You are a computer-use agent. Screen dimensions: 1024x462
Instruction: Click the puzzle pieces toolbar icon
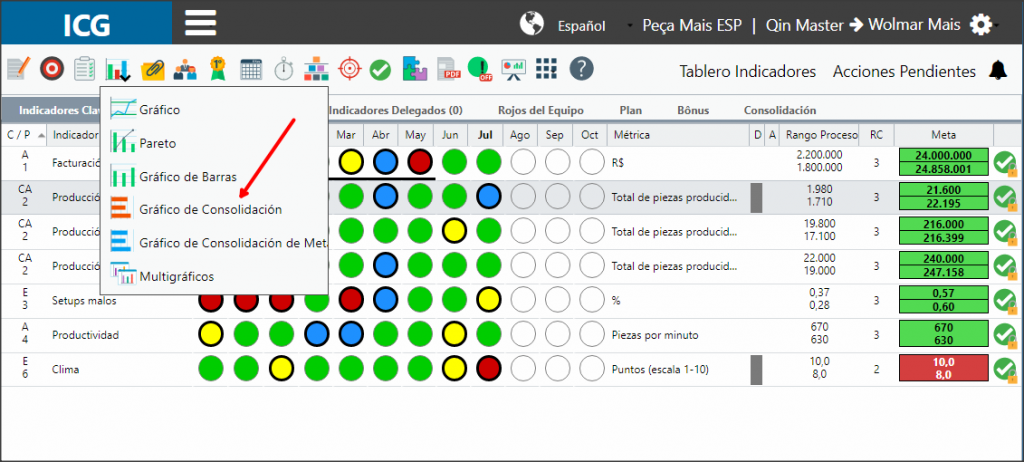coord(415,68)
